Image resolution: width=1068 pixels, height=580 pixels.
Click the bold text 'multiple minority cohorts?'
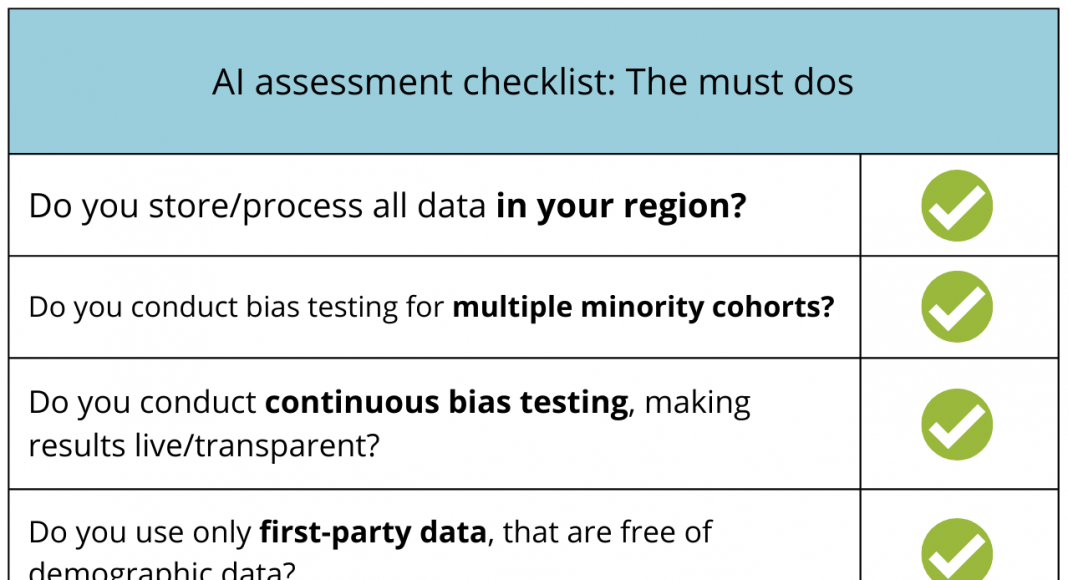click(643, 307)
